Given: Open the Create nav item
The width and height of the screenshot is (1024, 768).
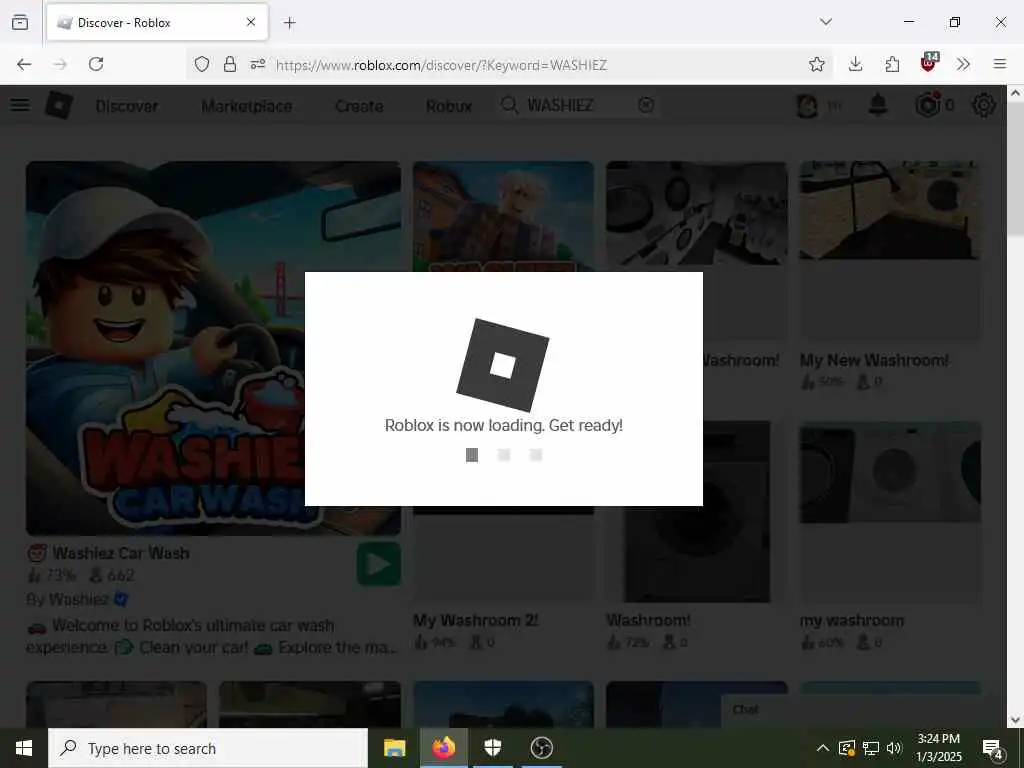Looking at the screenshot, I should pos(359,106).
